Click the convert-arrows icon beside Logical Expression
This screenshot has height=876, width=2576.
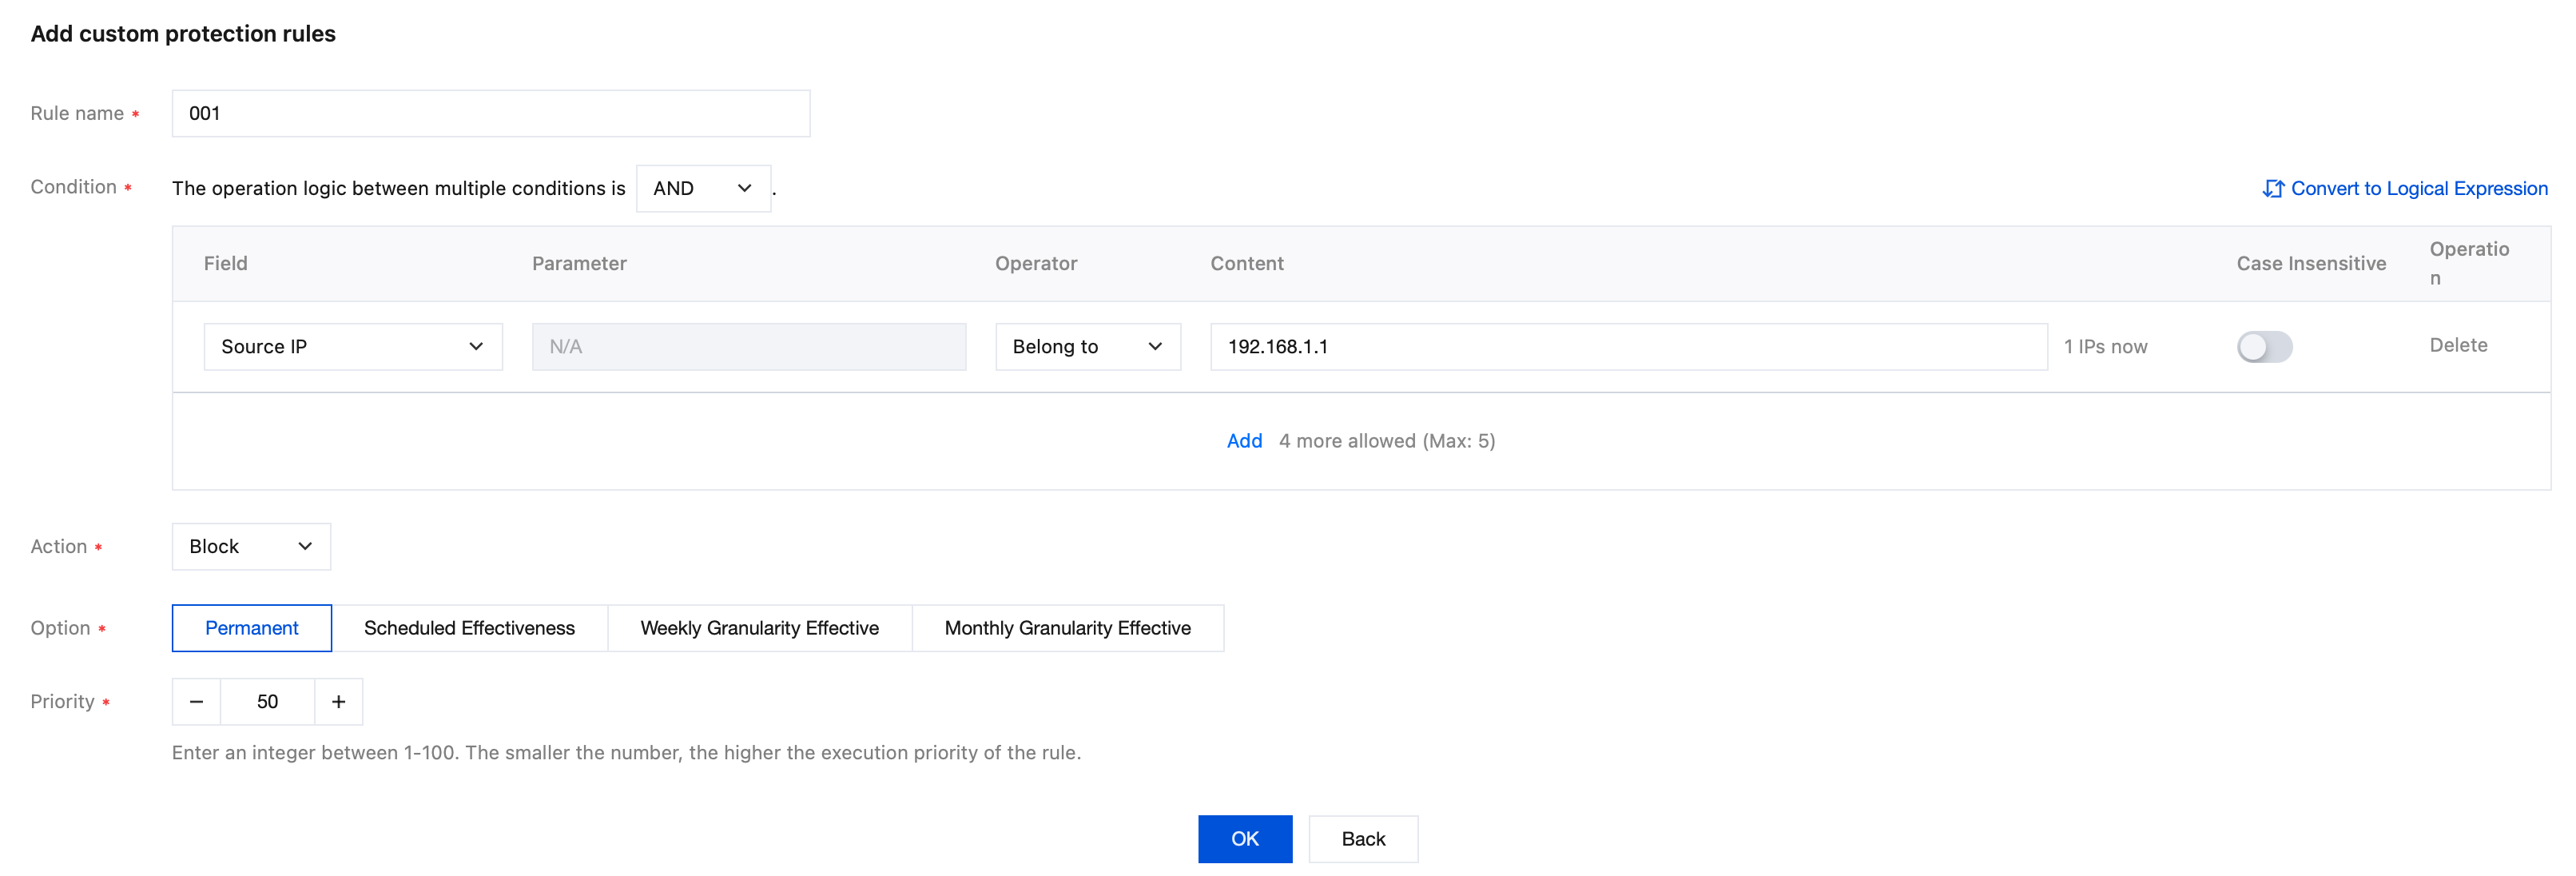pos(2272,188)
